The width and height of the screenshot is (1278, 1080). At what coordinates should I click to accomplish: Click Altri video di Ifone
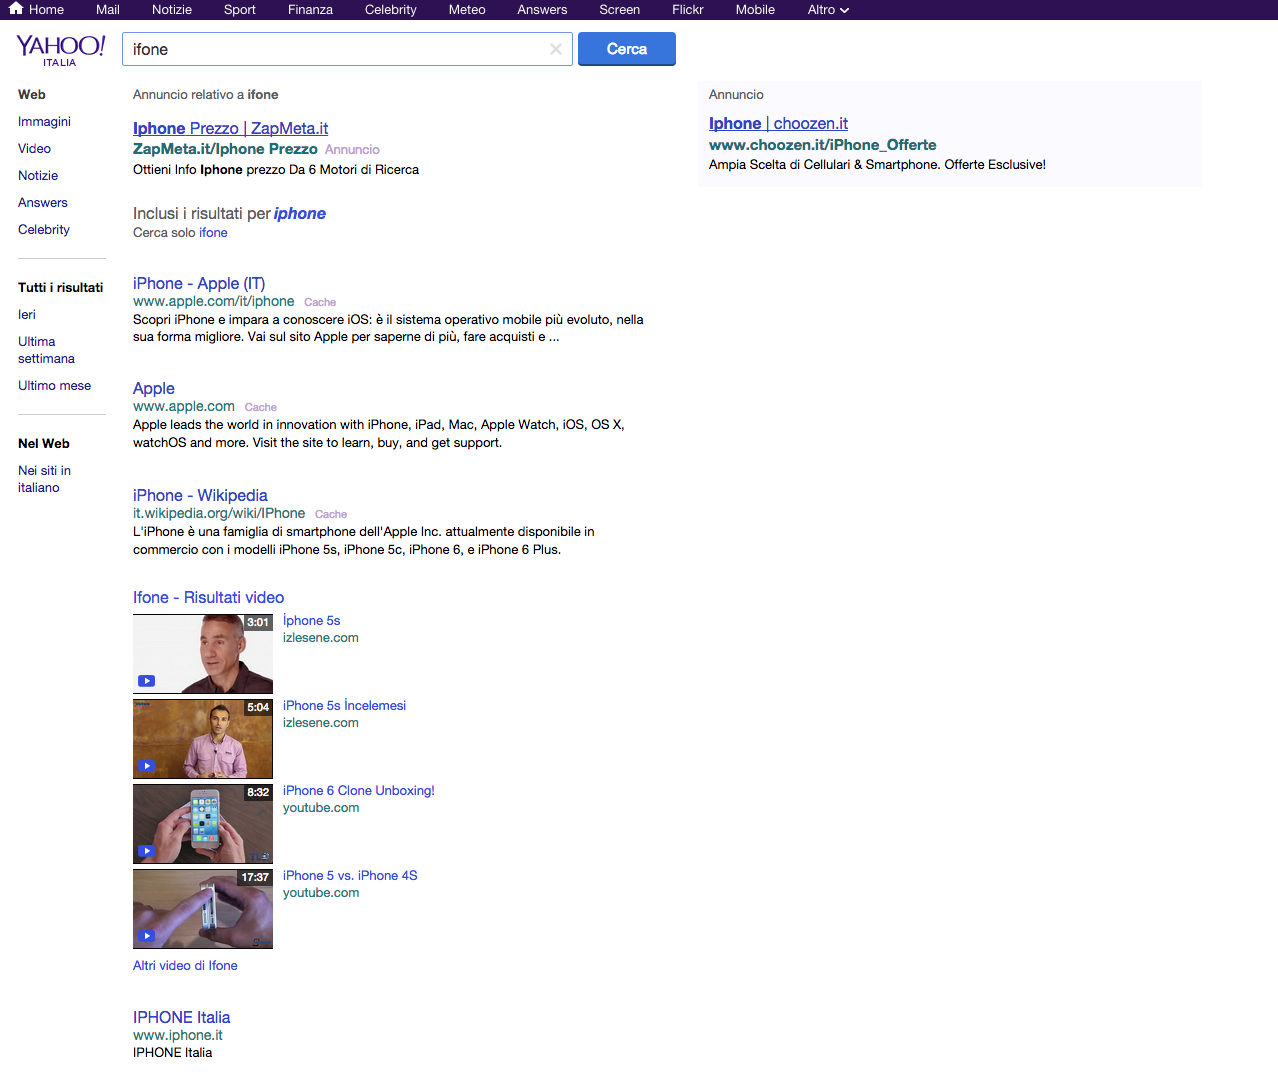pyautogui.click(x=185, y=965)
